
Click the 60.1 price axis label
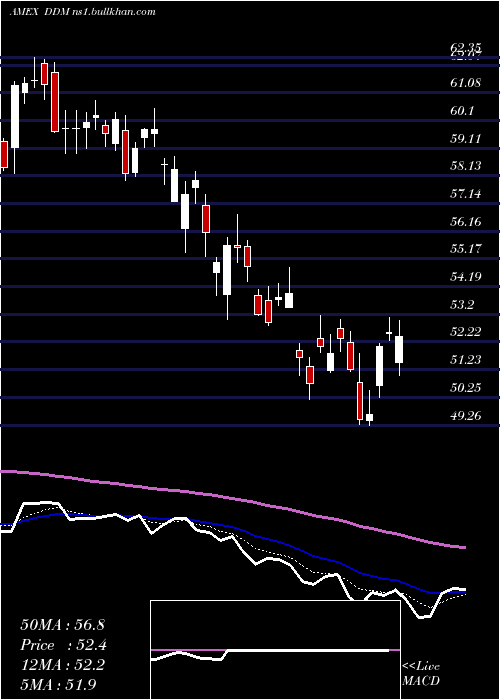tap(462, 111)
